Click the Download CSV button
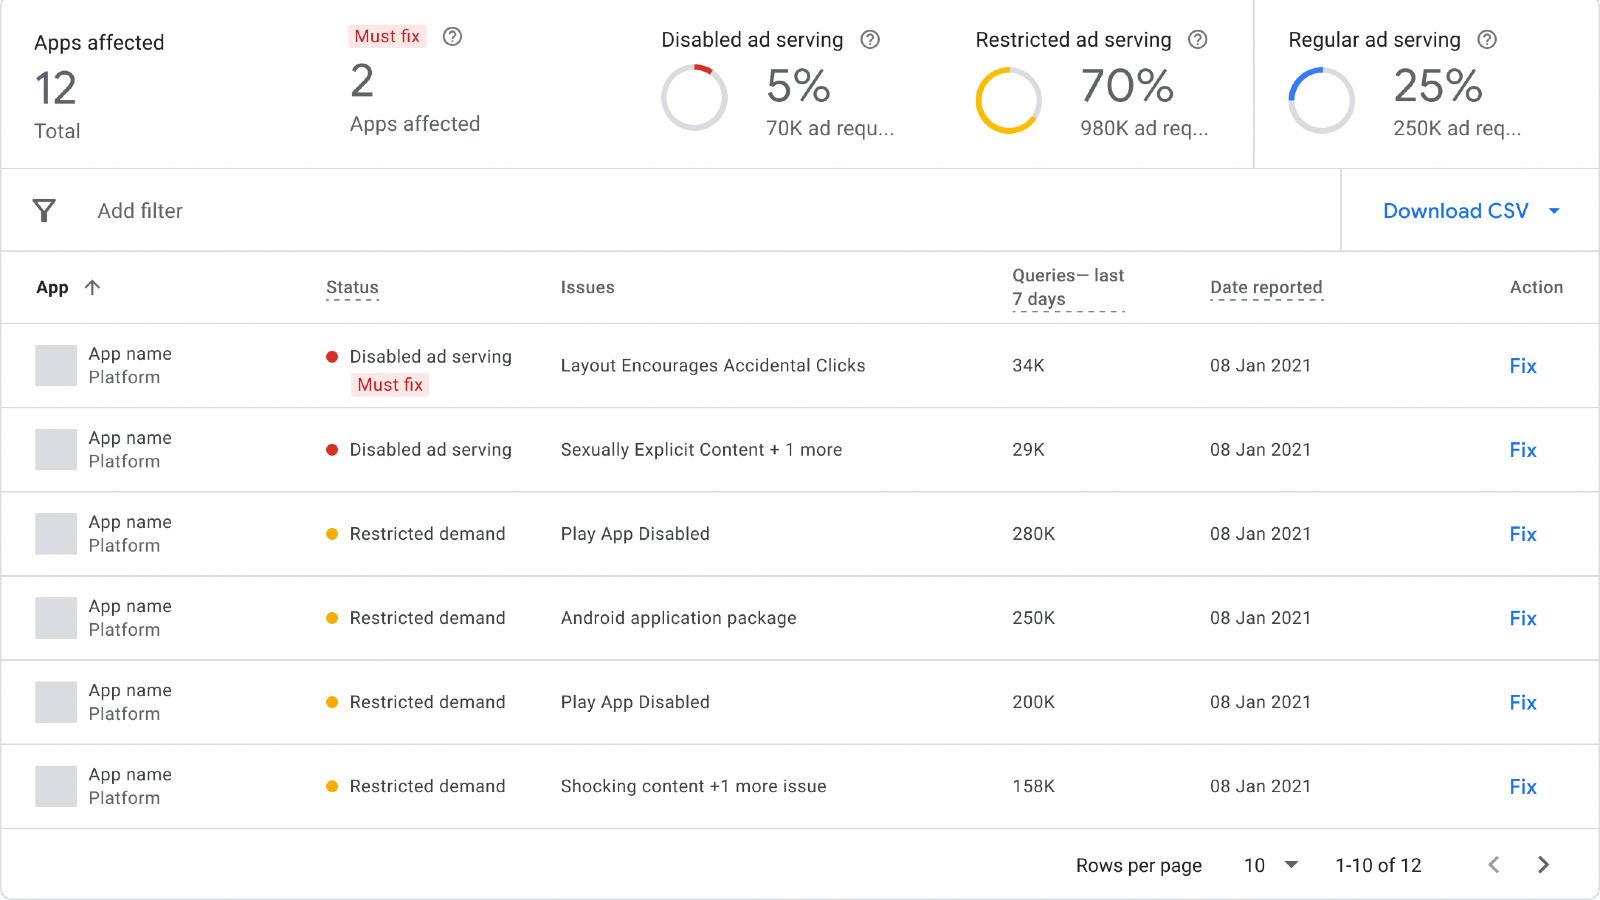Screen dimensions: 1600x900 coord(1455,211)
